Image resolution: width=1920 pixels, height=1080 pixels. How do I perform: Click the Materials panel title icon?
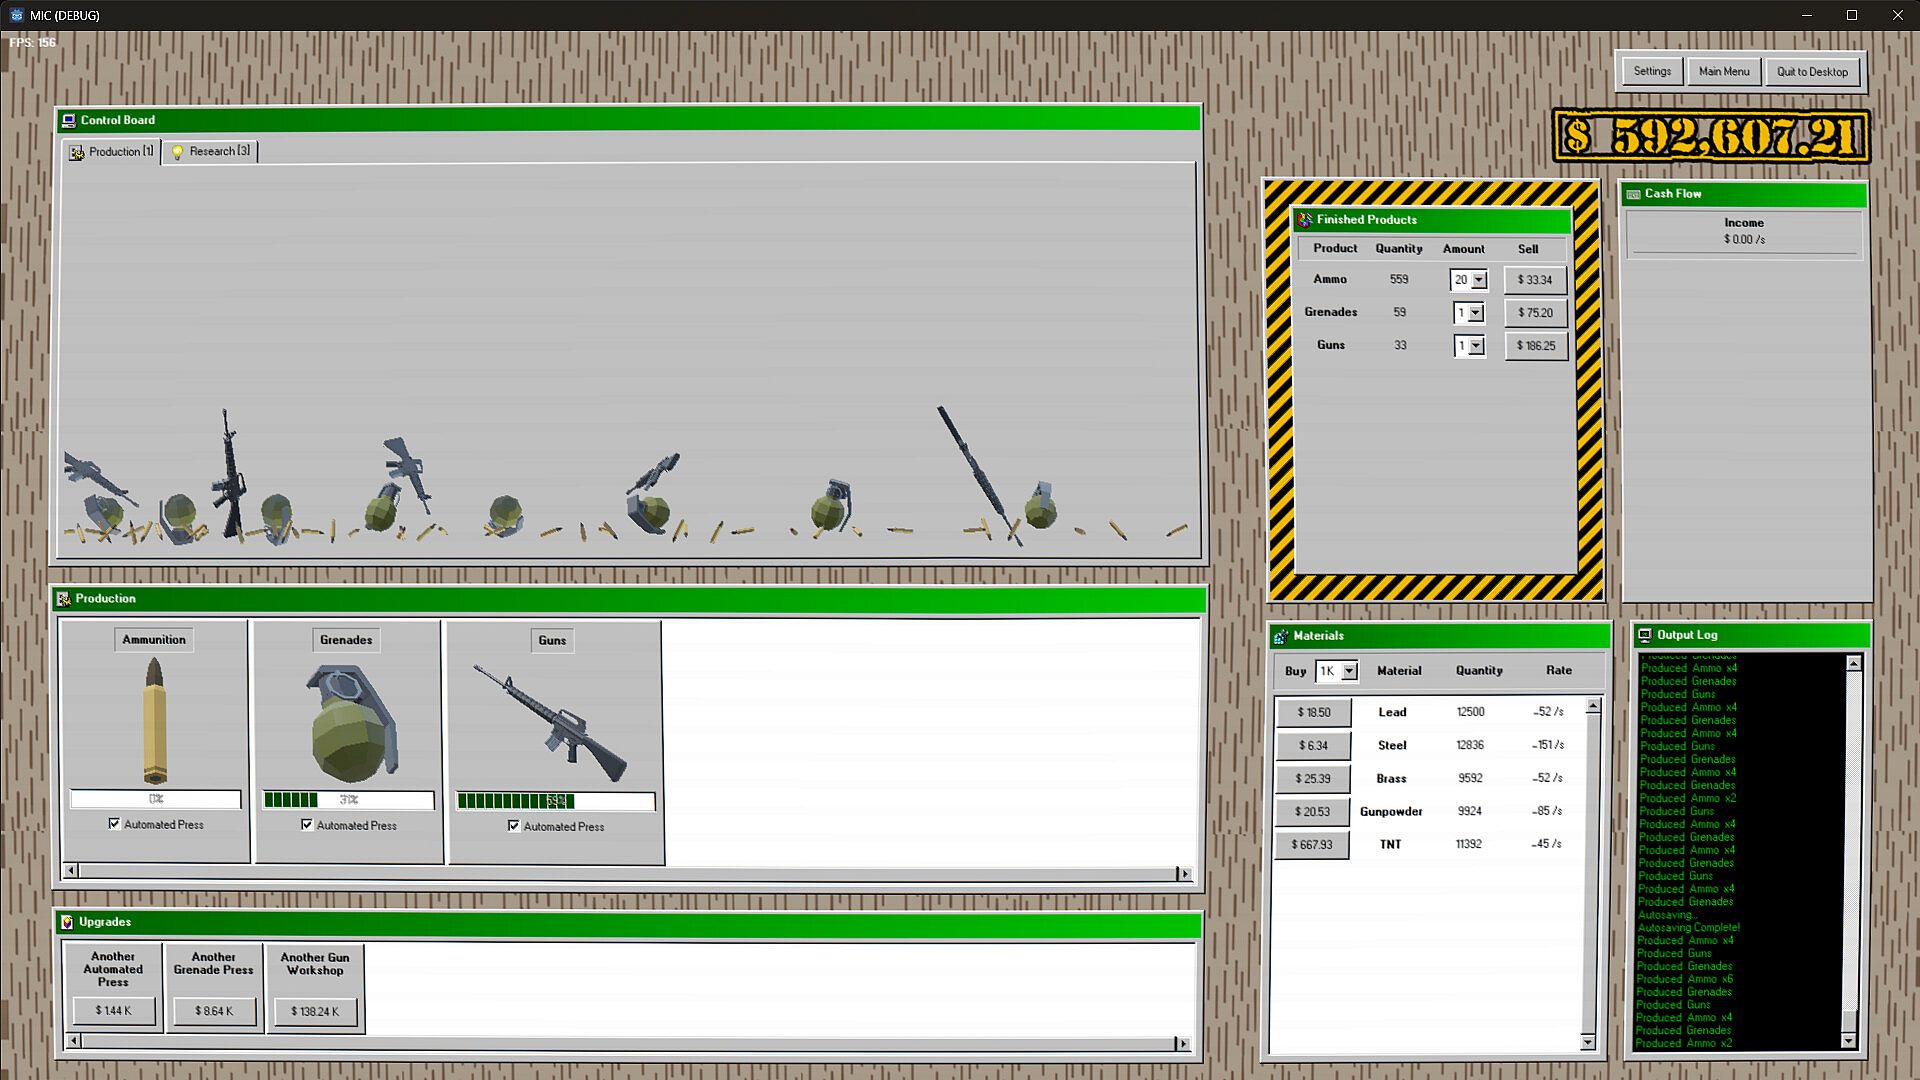tap(1281, 636)
